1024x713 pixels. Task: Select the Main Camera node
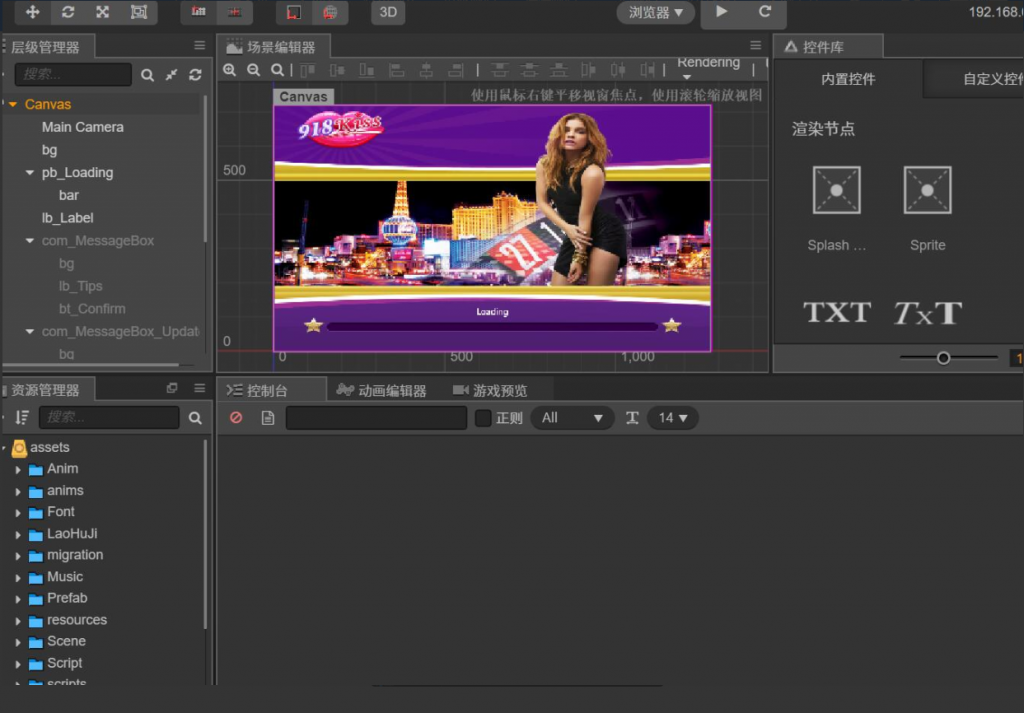[x=83, y=127]
